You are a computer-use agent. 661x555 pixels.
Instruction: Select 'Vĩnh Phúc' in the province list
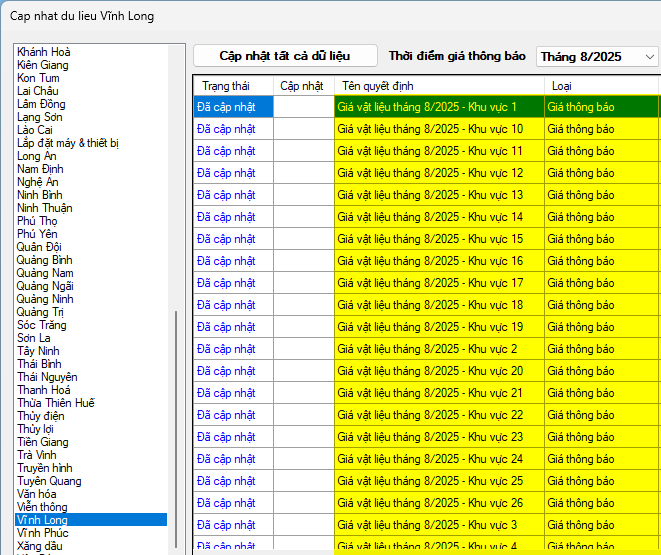click(43, 533)
